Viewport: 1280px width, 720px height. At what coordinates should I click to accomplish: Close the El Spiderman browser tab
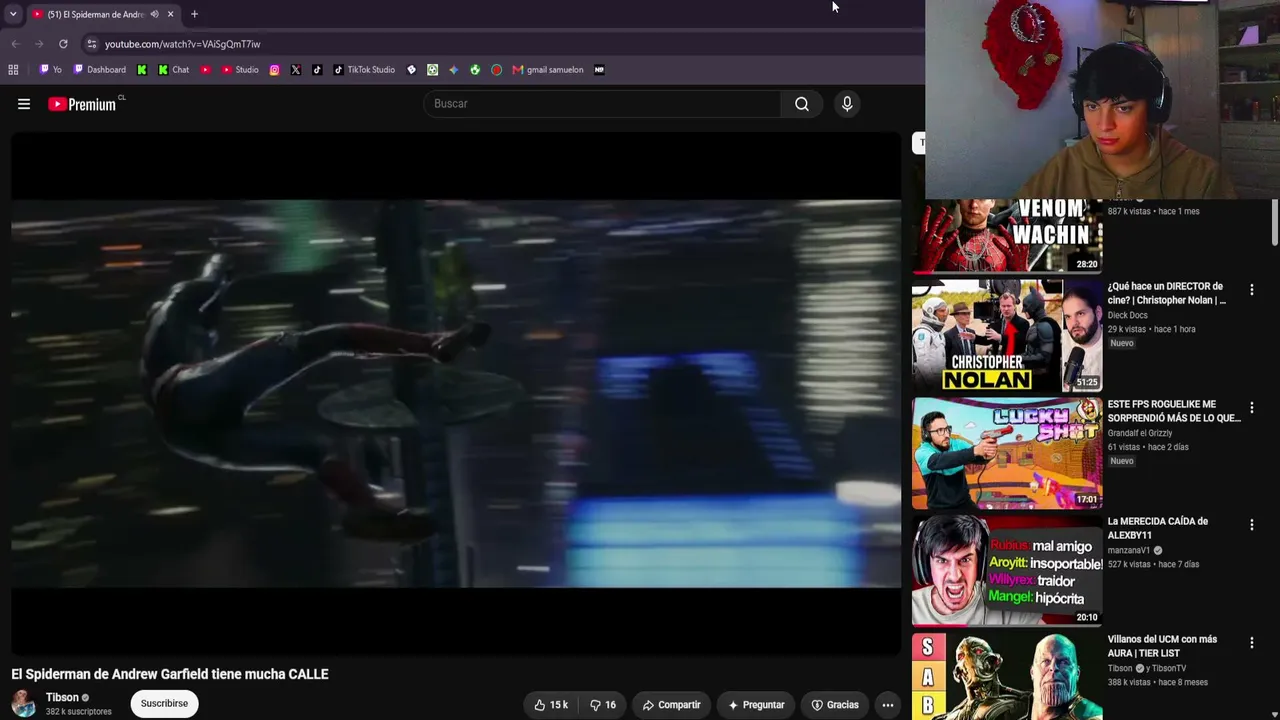[x=170, y=14]
